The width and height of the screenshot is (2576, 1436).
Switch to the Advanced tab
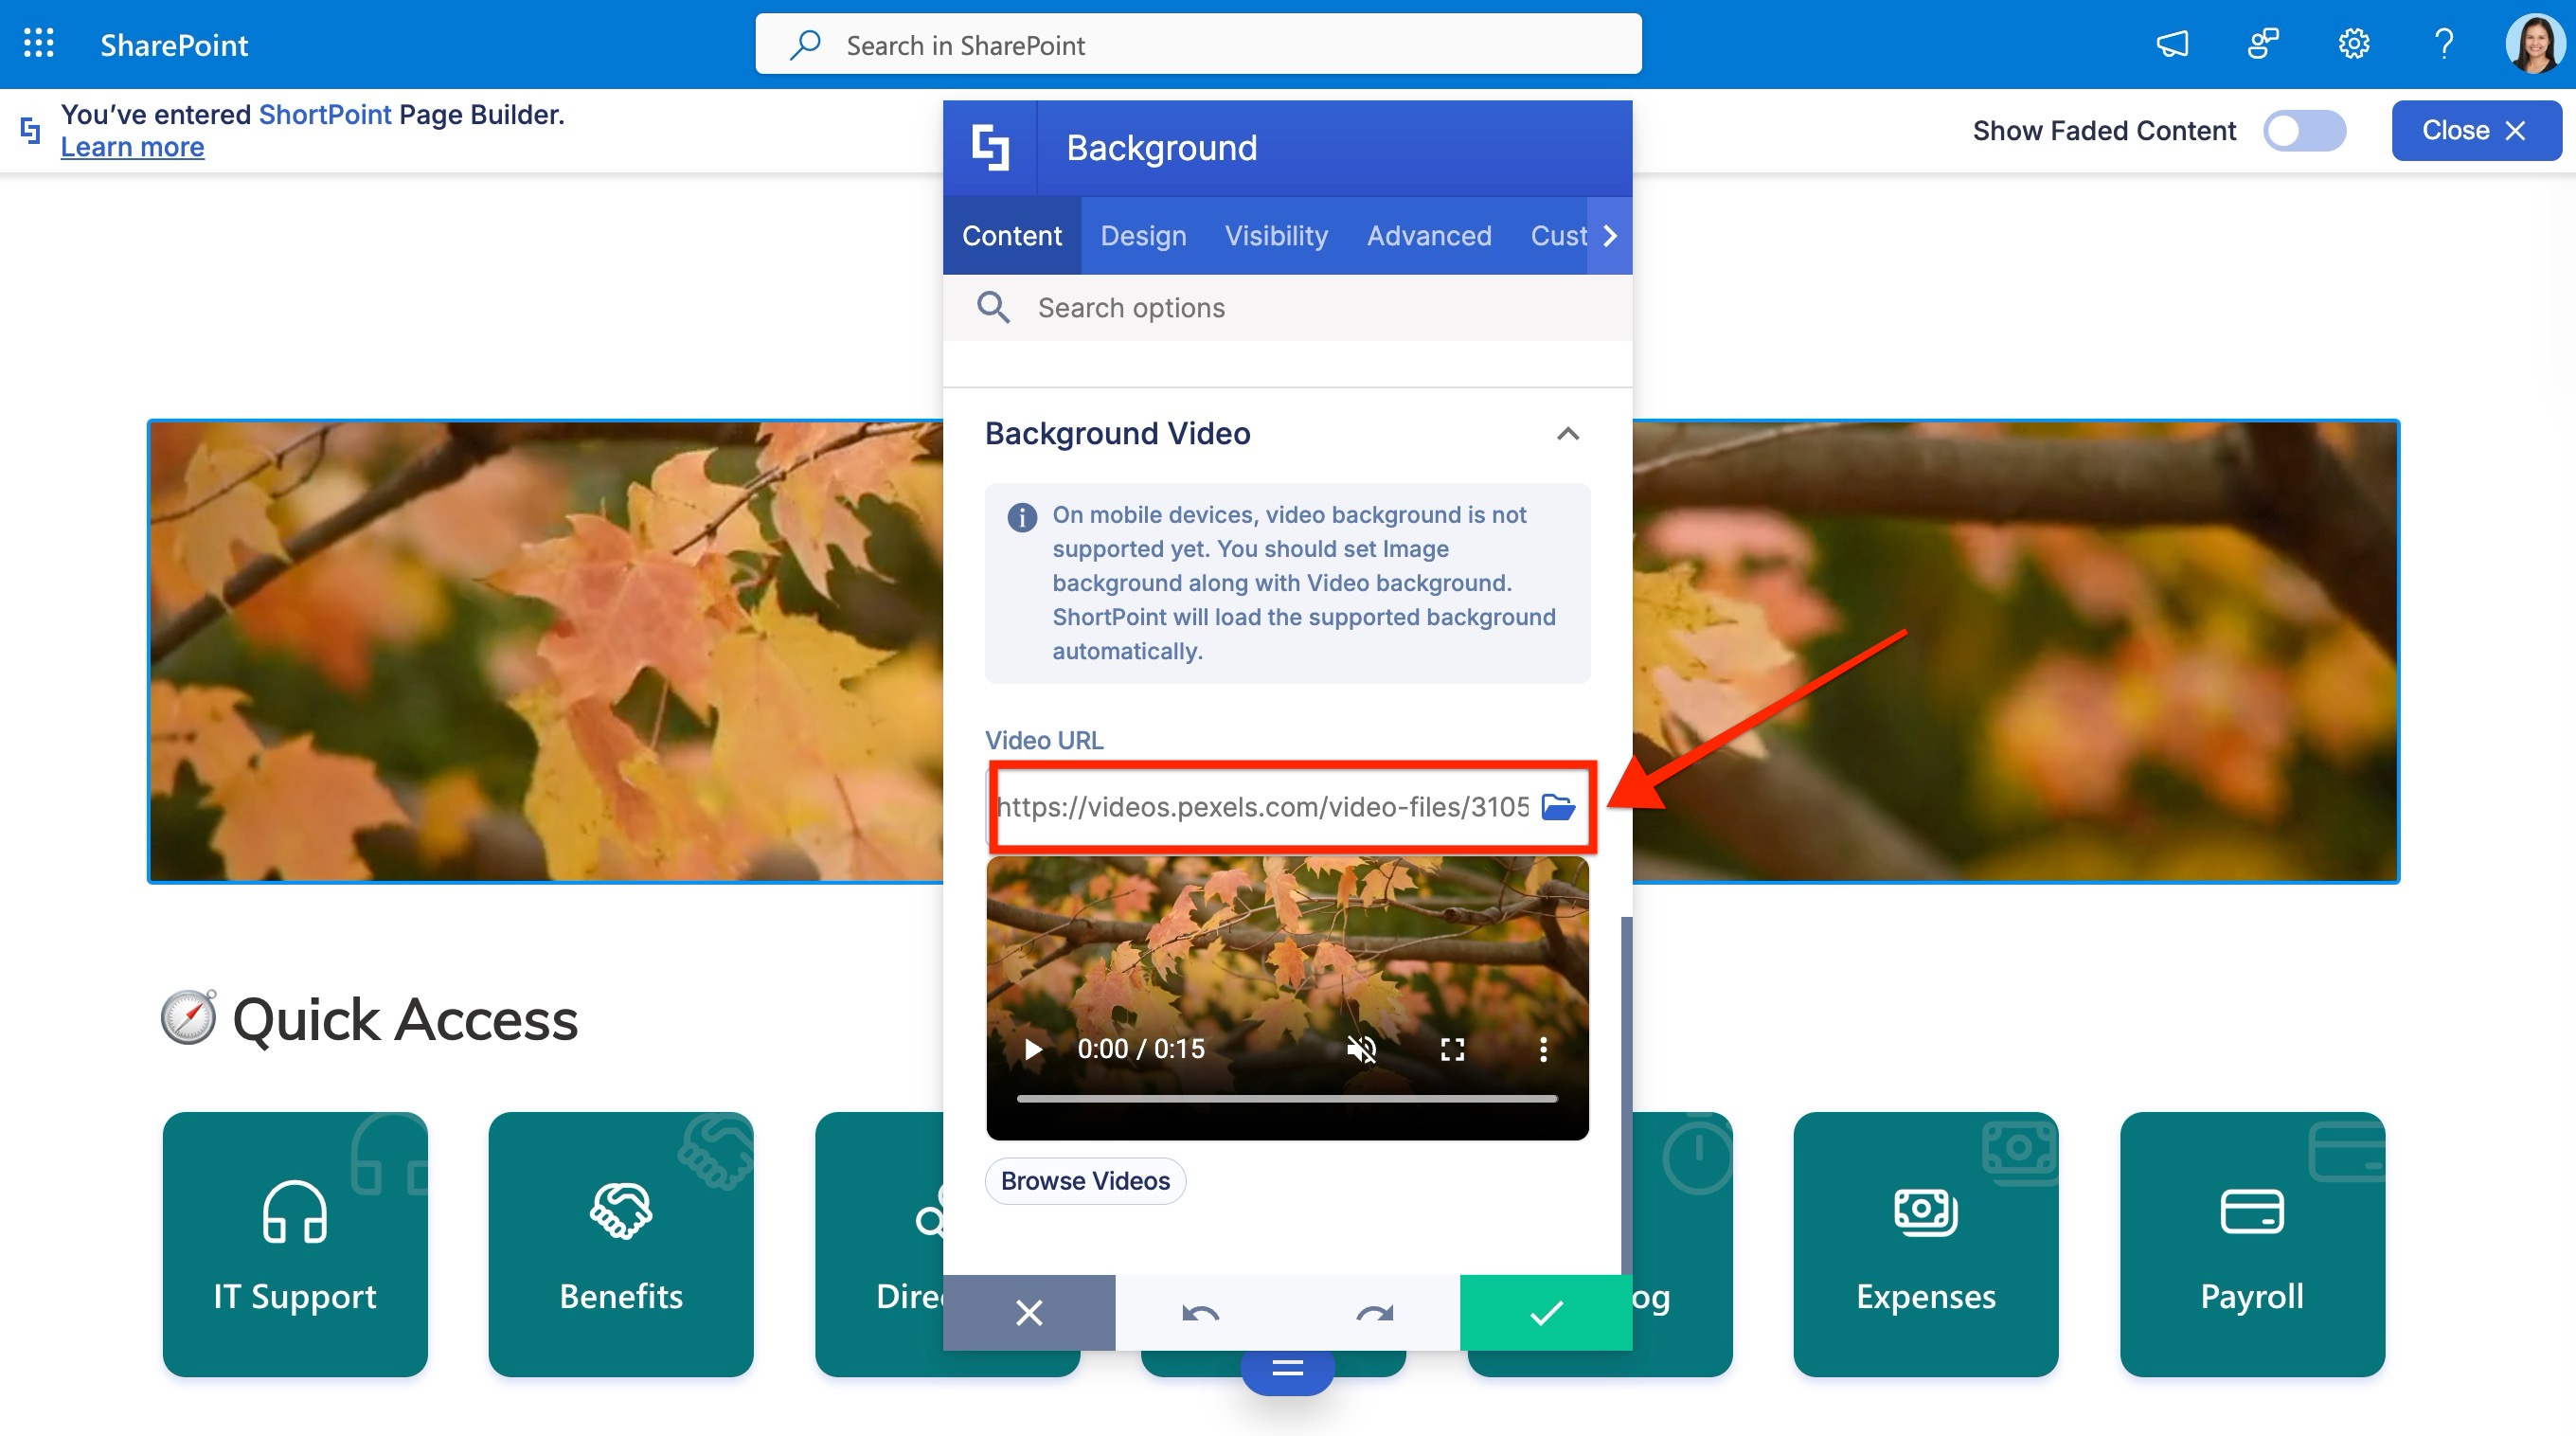point(1428,236)
